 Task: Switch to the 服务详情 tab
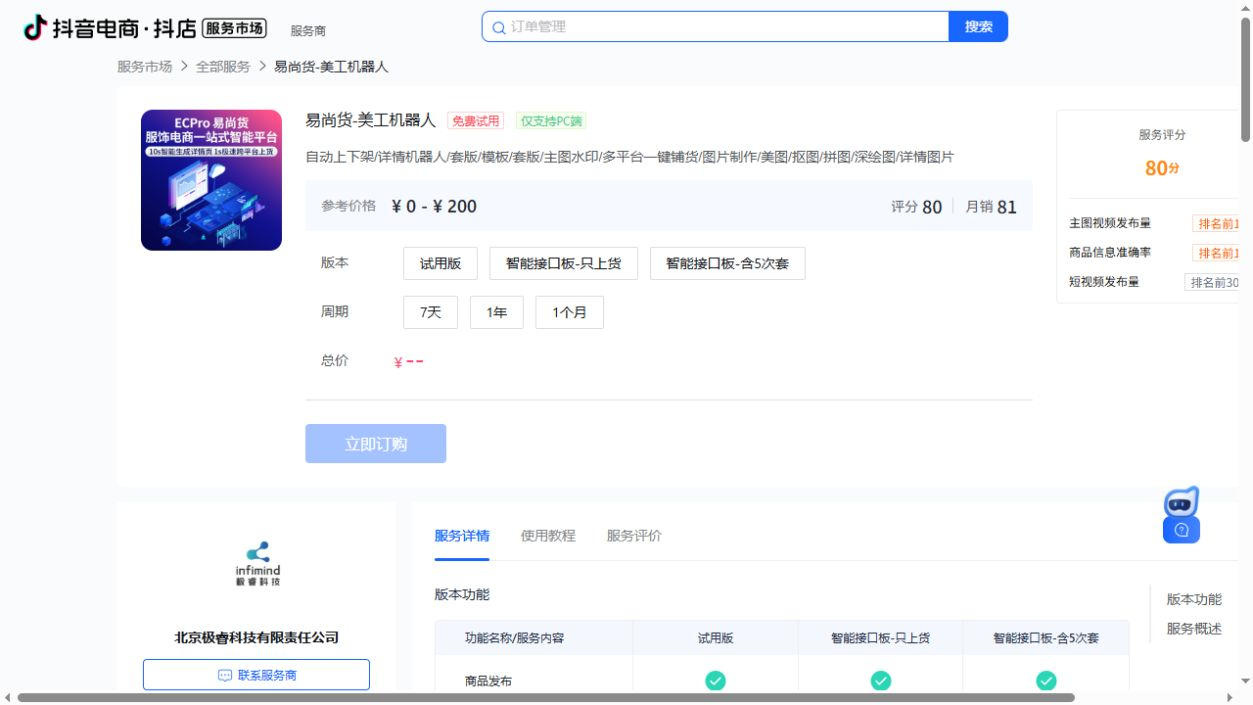462,535
